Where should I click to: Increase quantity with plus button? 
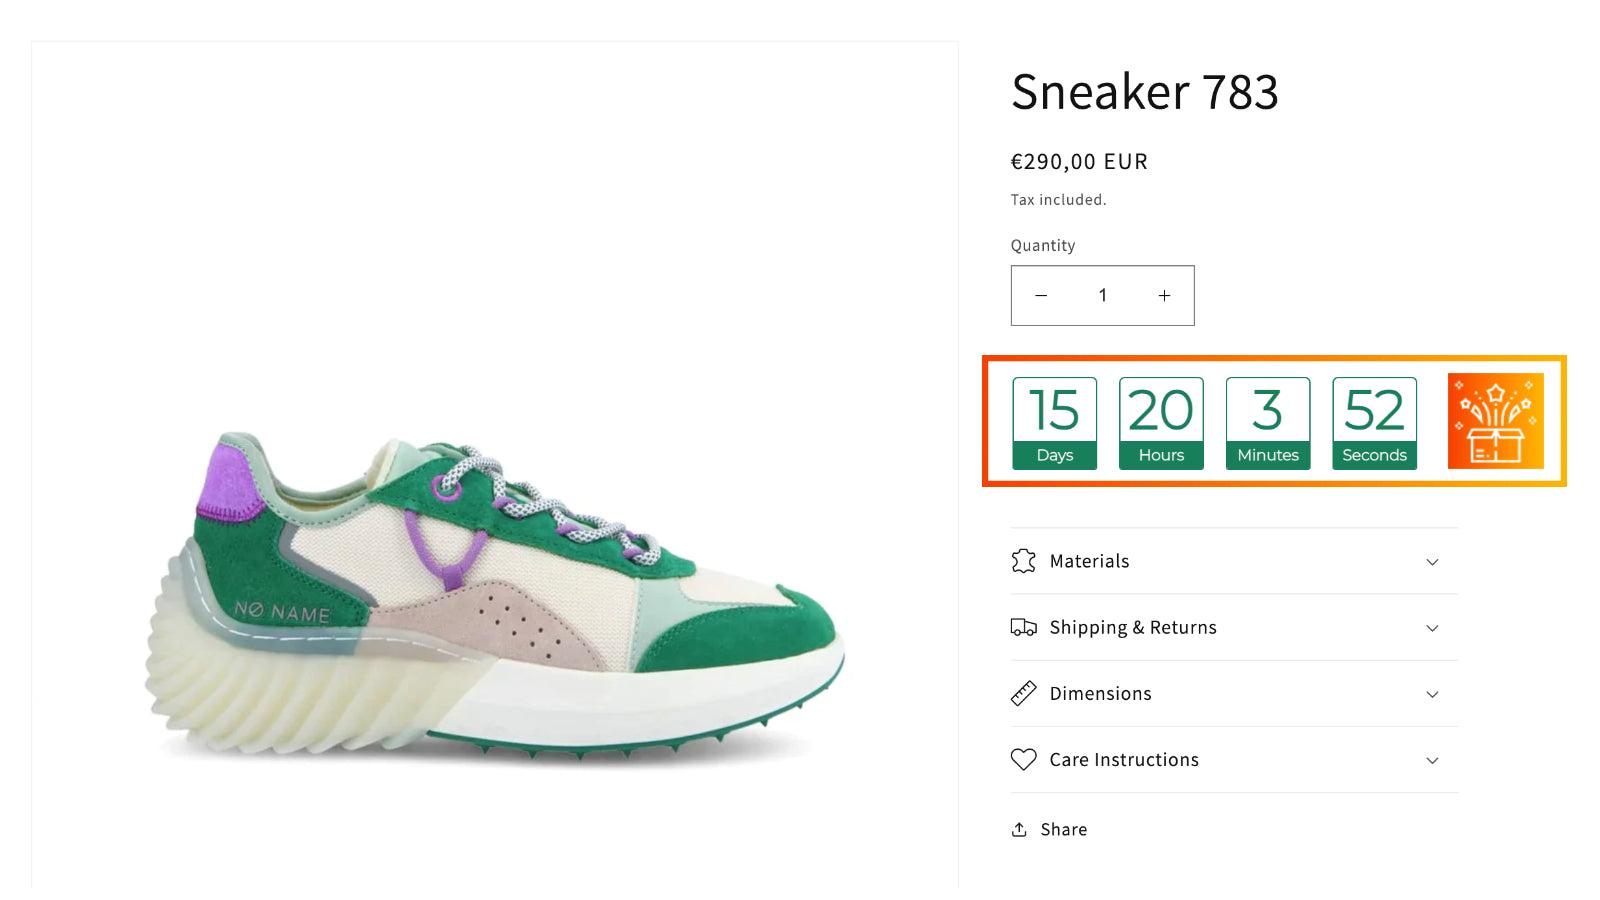pyautogui.click(x=1164, y=295)
